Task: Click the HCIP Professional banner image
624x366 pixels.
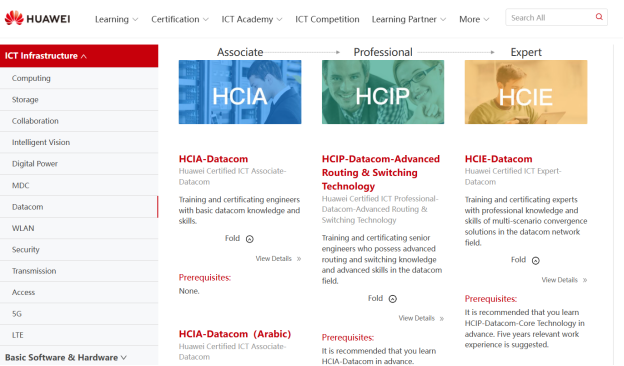Action: [383, 92]
